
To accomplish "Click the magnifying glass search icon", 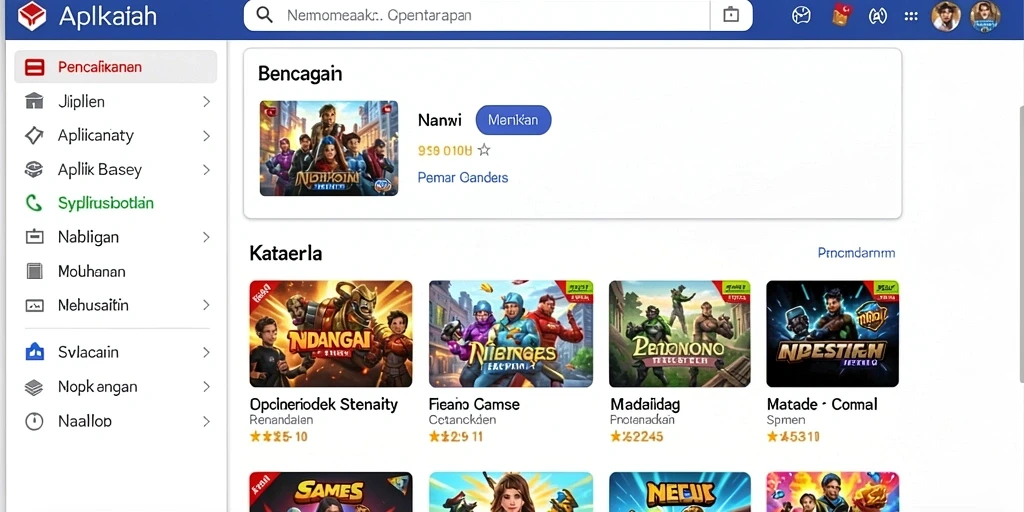I will [x=264, y=15].
